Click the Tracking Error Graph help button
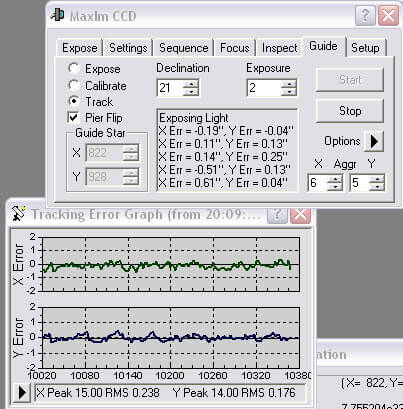 [277, 214]
